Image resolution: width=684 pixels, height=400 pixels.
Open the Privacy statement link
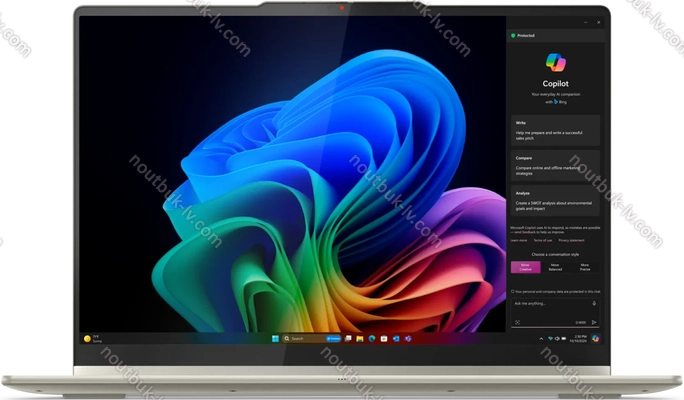(x=572, y=241)
